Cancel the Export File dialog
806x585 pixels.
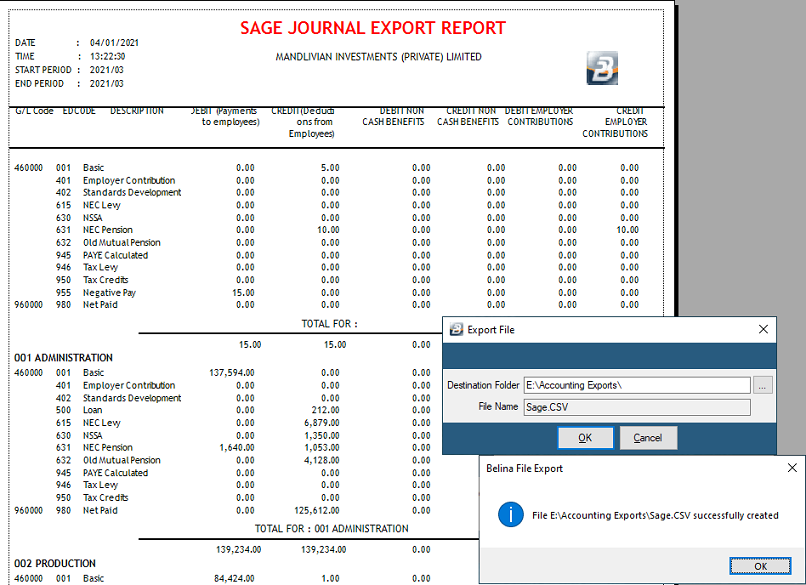tap(648, 438)
